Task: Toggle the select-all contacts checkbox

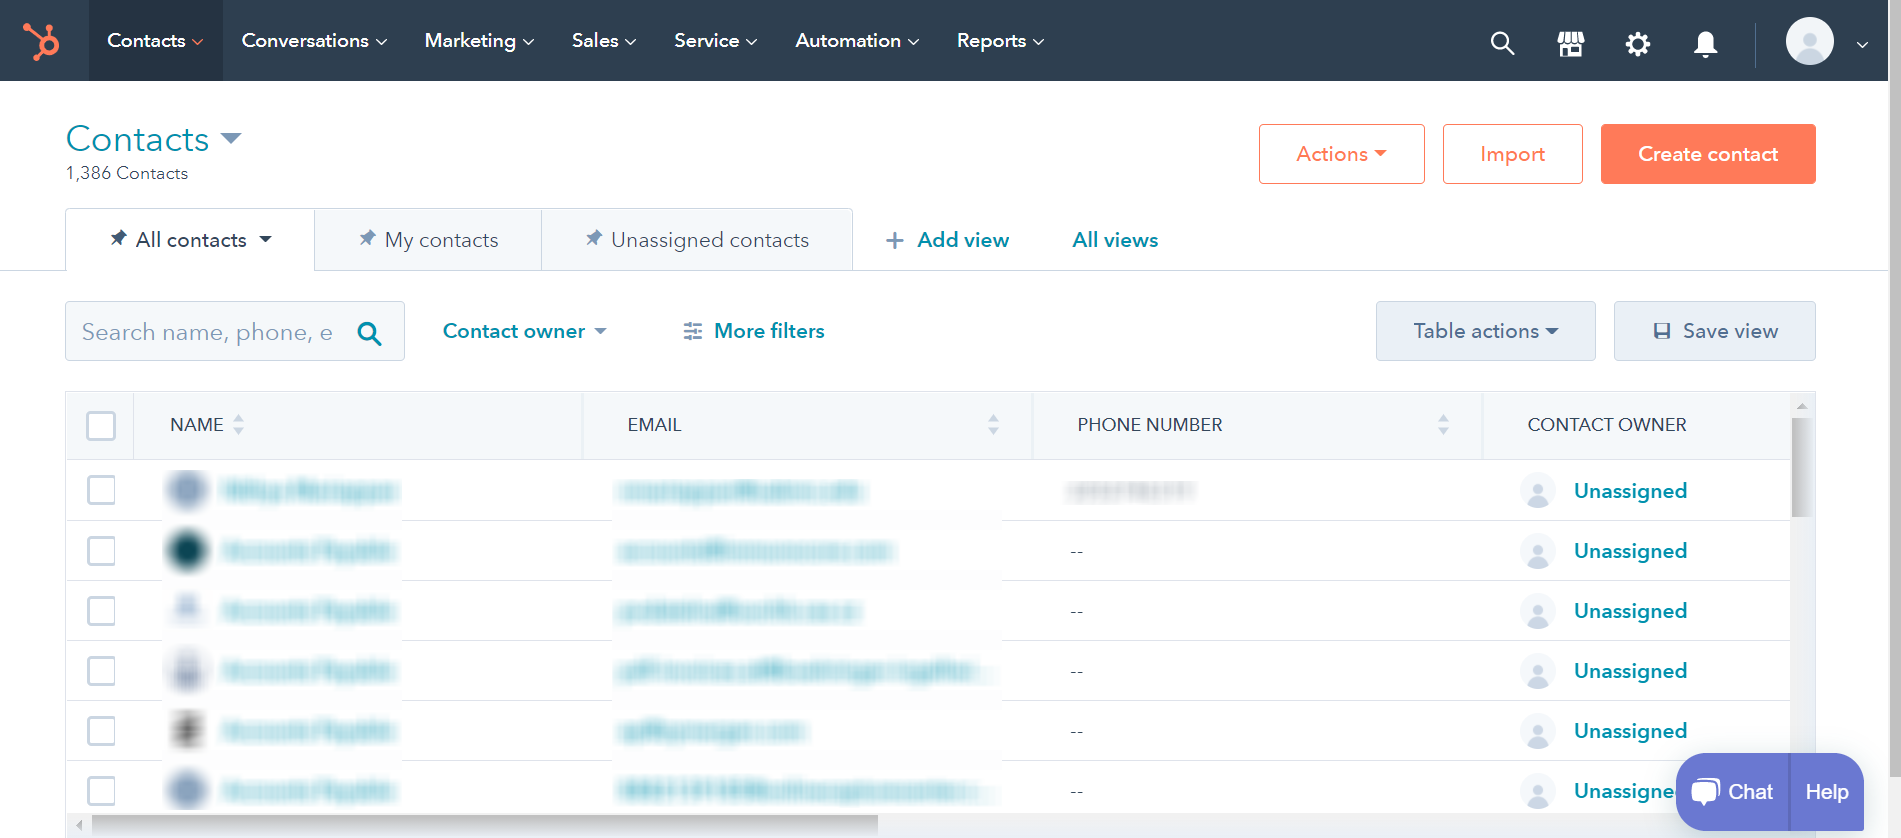Action: coord(101,426)
